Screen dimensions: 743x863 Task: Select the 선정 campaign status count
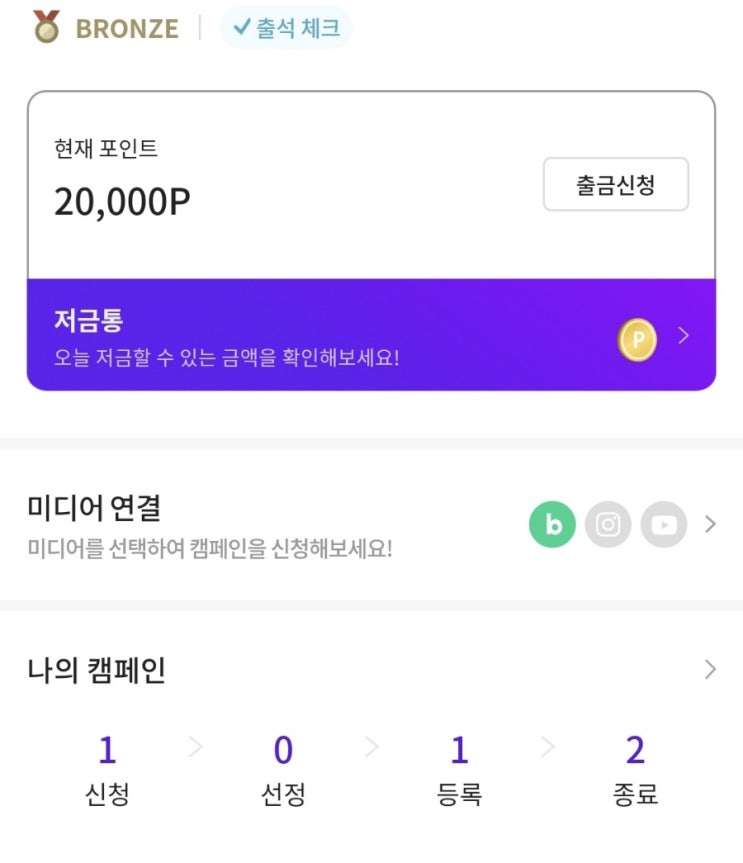283,771
